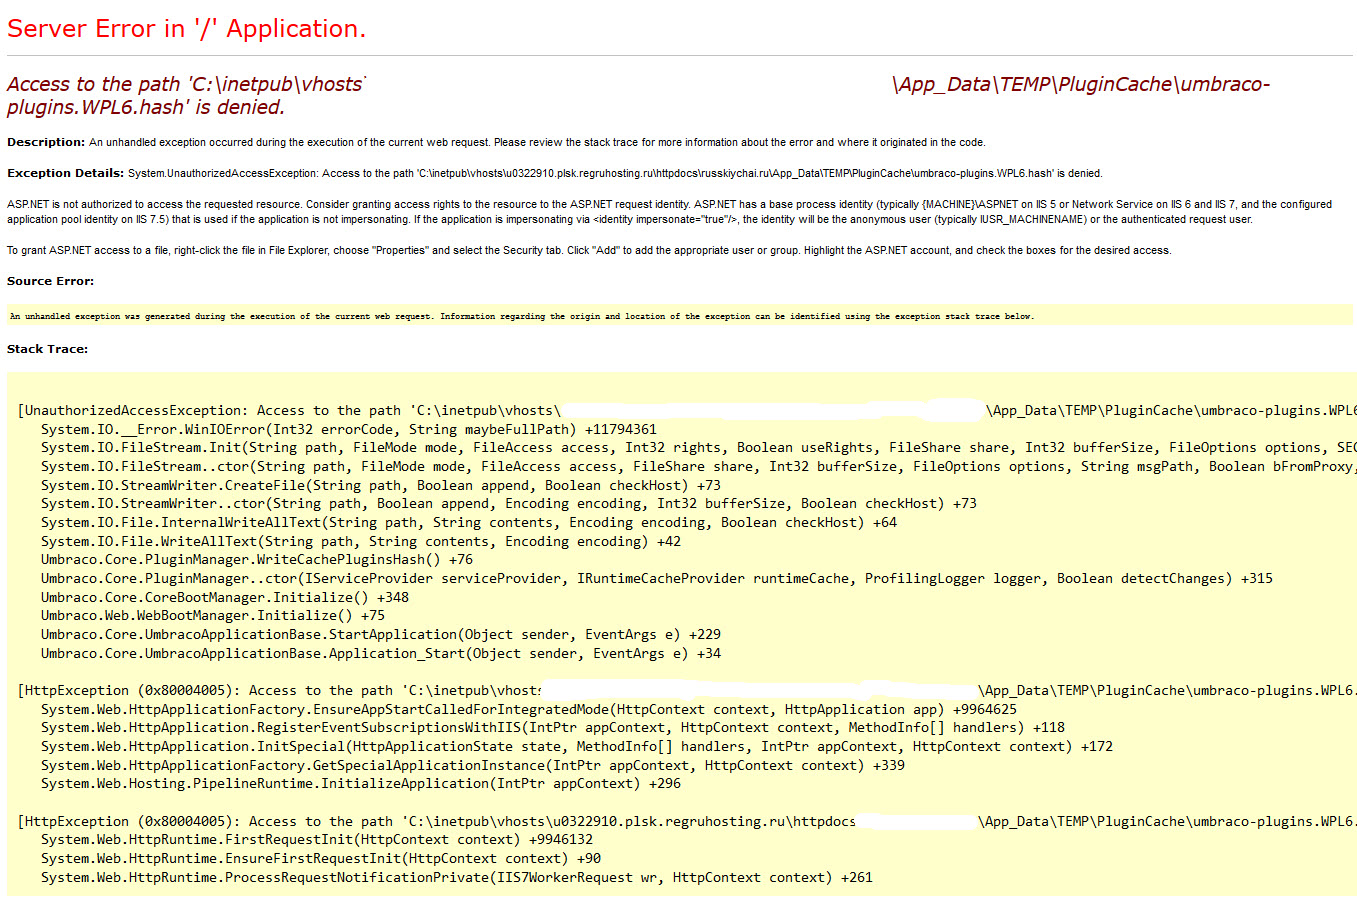Click the "Exception Details:" label

point(65,173)
